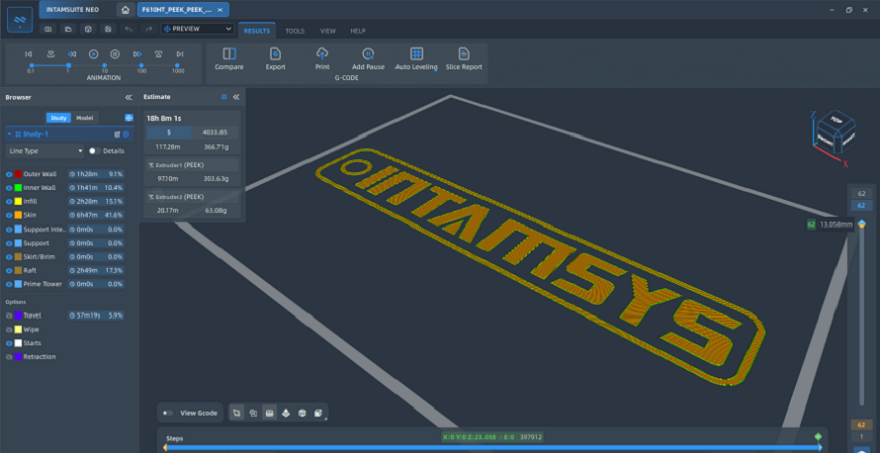Show Retraction points with the eye icon
This screenshot has height=453, width=880.
9,357
